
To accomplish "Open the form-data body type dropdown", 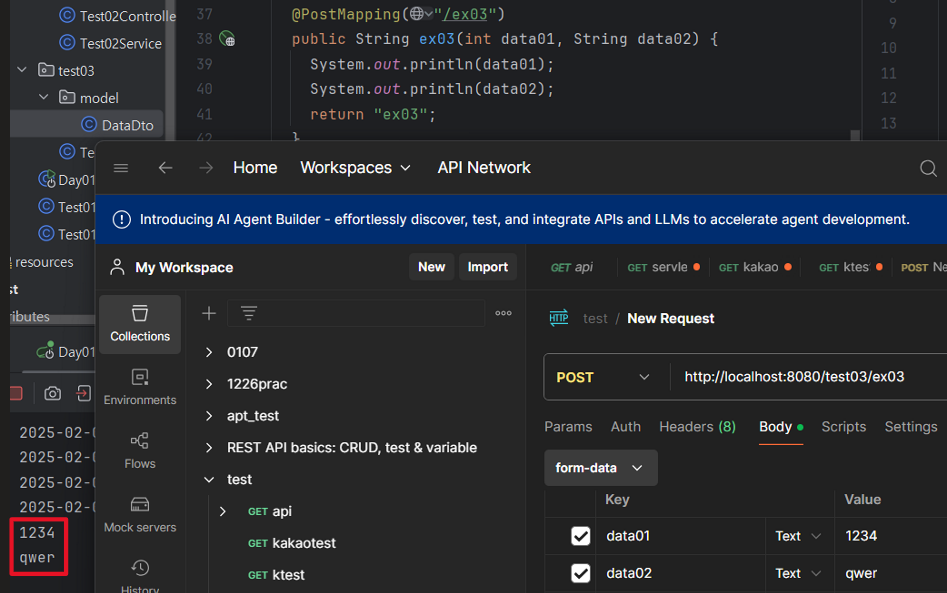I will (600, 468).
